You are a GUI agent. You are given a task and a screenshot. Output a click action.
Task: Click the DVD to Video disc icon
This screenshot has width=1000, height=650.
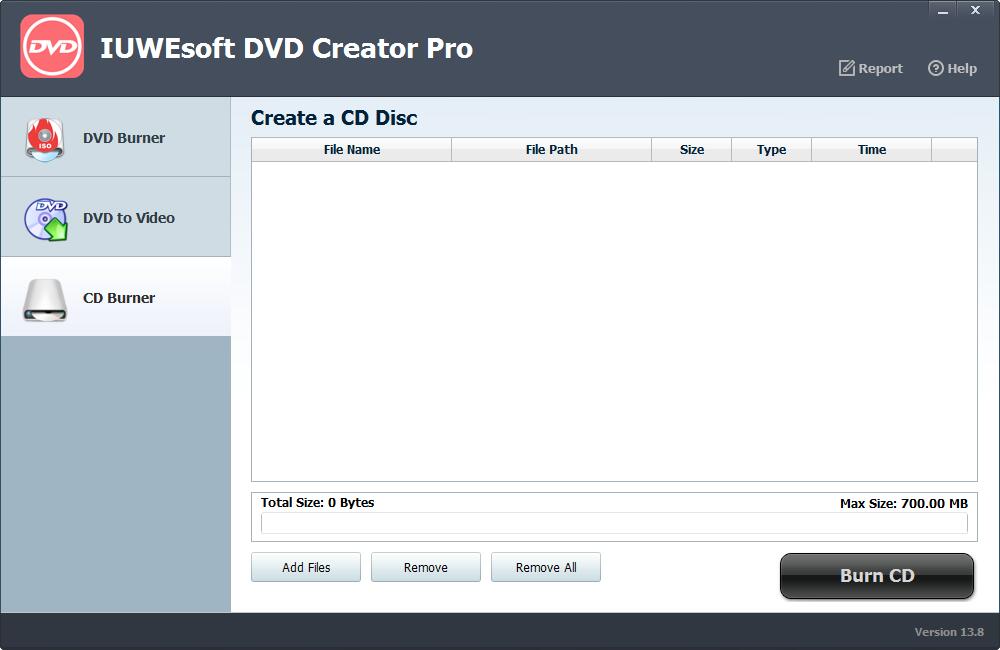pyautogui.click(x=46, y=219)
